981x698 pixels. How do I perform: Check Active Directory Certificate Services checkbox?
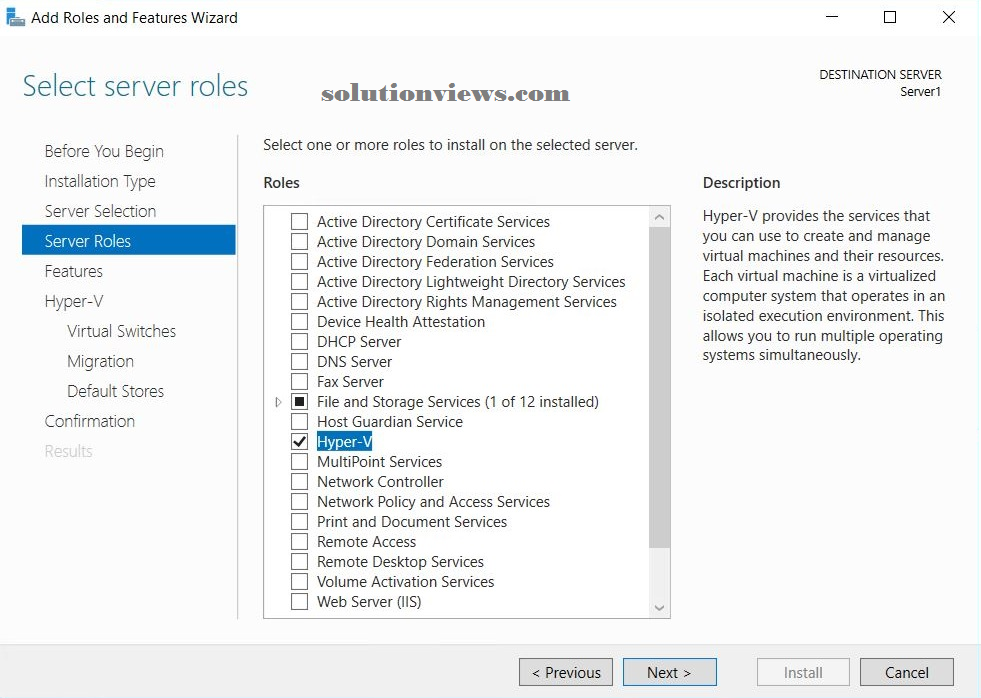[300, 221]
